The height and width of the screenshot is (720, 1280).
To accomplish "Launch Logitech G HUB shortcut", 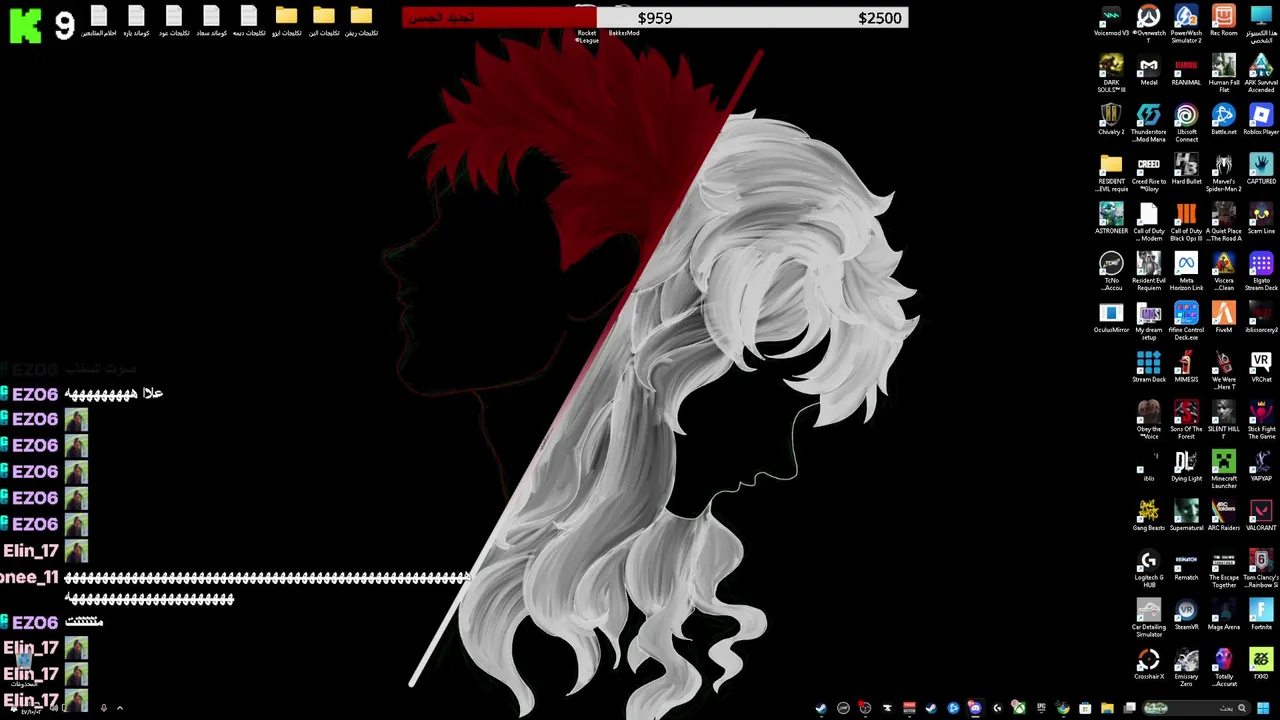I will (x=1148, y=569).
